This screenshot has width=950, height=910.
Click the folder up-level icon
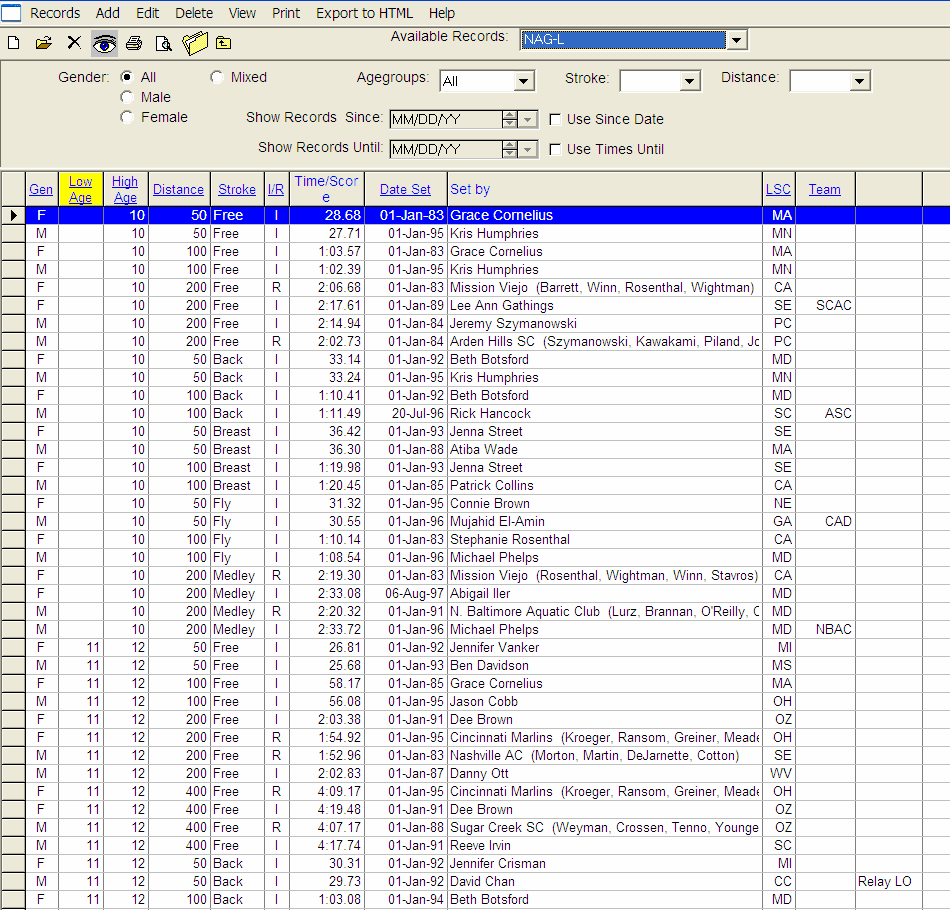(224, 43)
